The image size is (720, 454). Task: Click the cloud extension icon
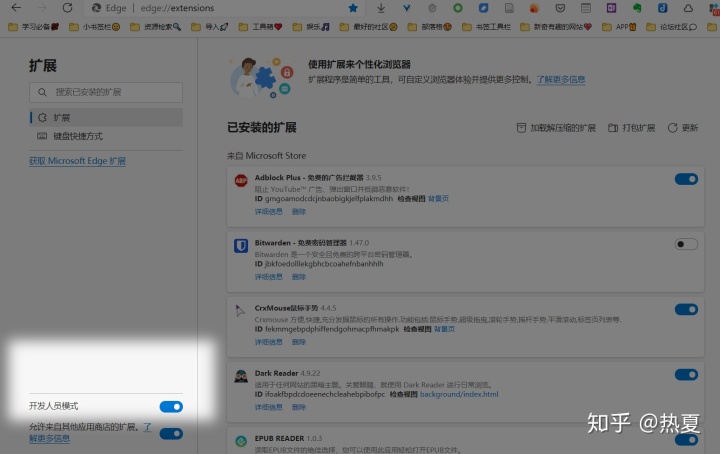(x=688, y=8)
